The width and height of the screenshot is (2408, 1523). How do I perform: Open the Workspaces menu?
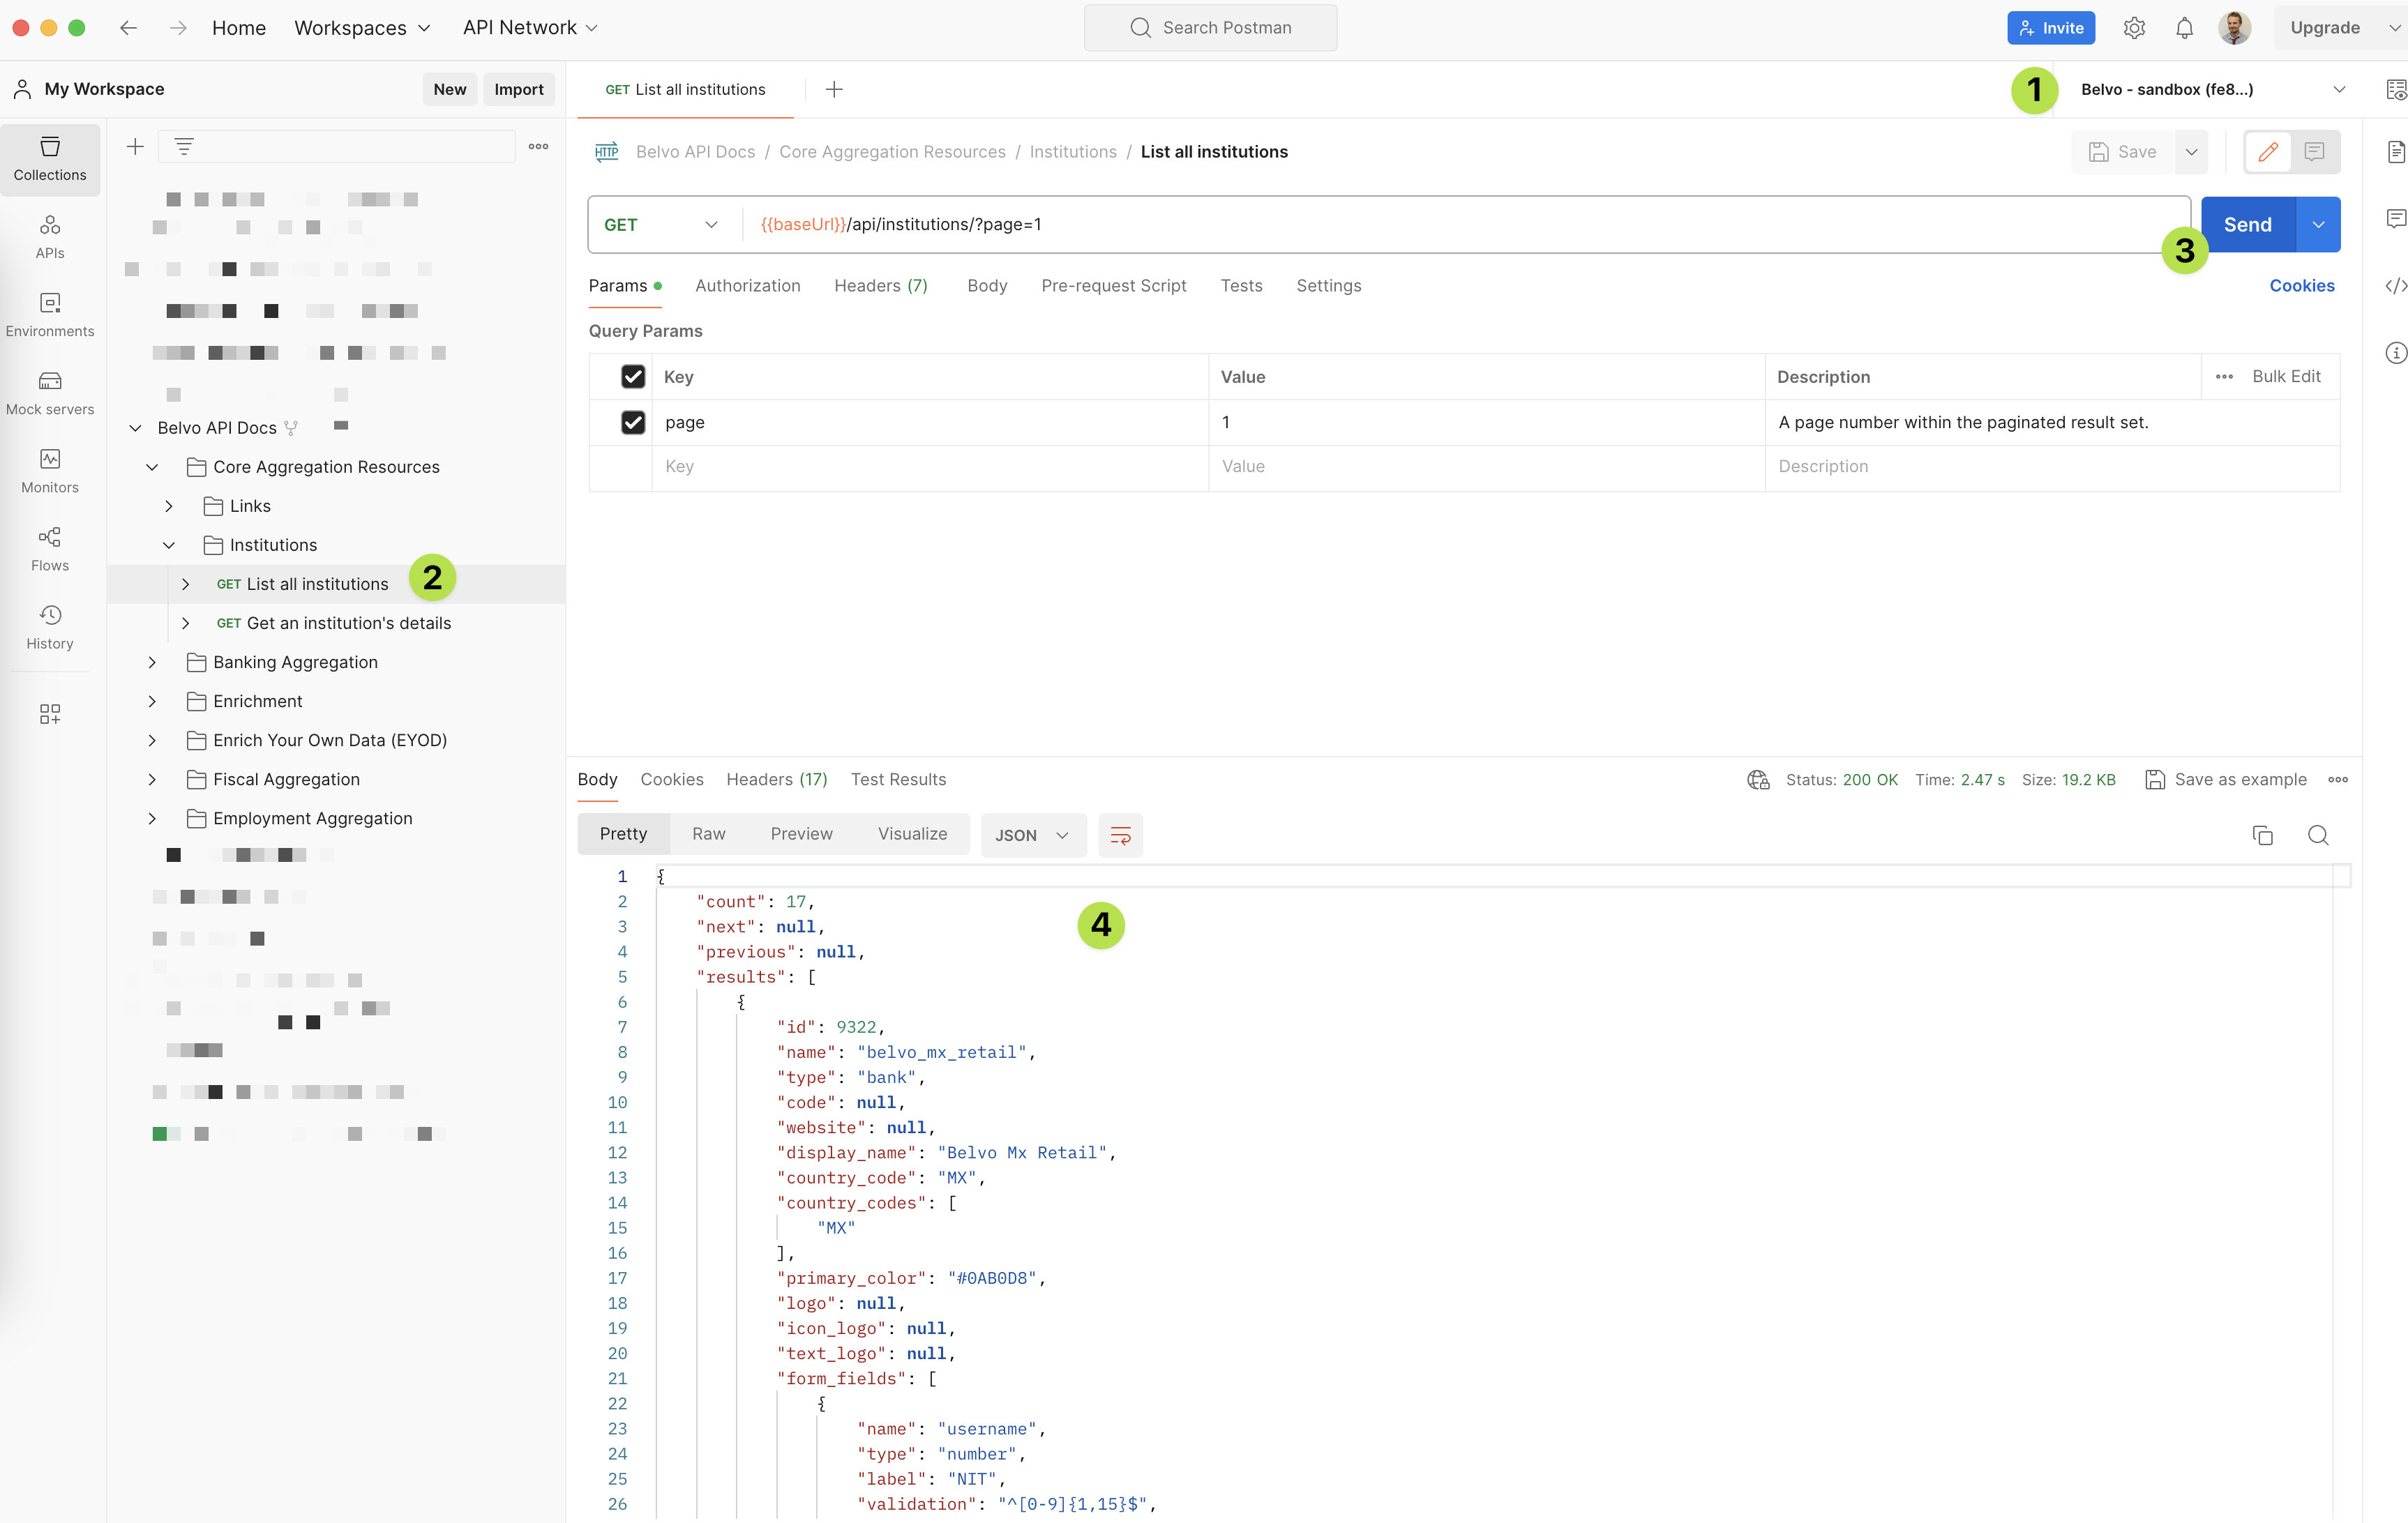[x=362, y=28]
